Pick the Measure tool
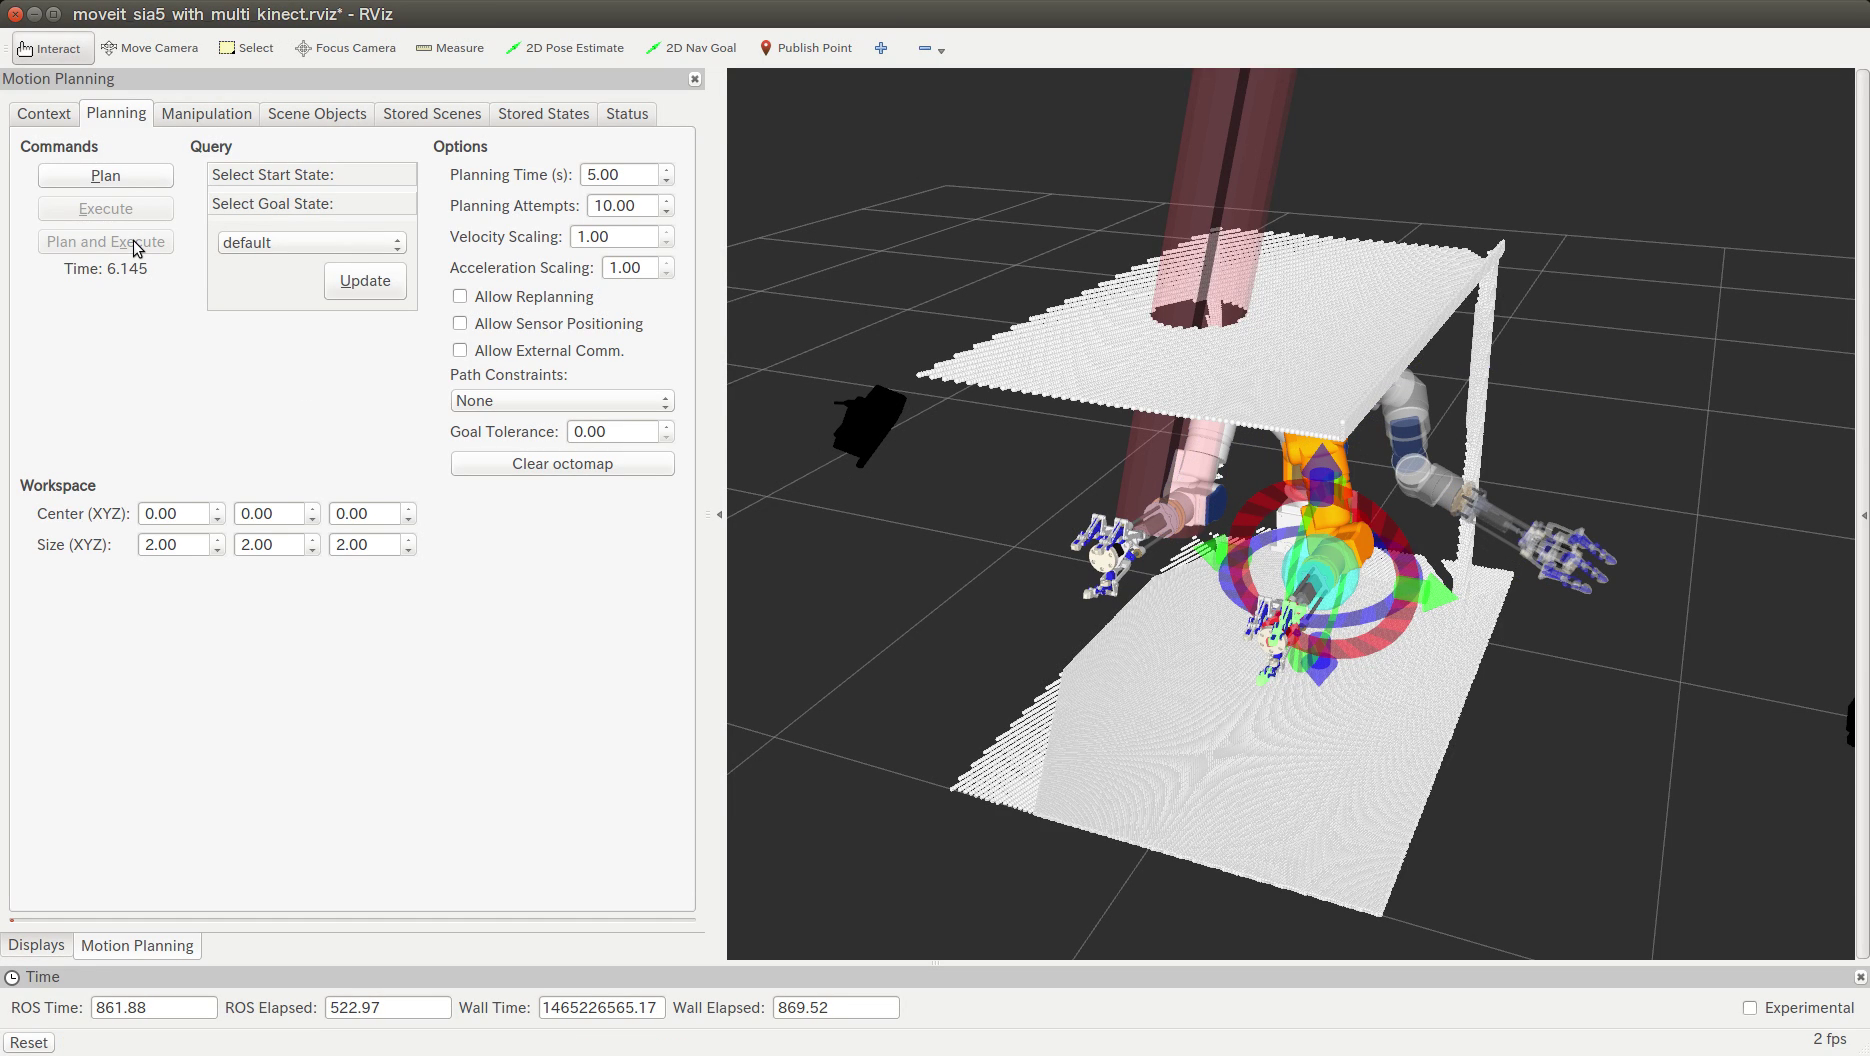The image size is (1870, 1056). [x=450, y=48]
